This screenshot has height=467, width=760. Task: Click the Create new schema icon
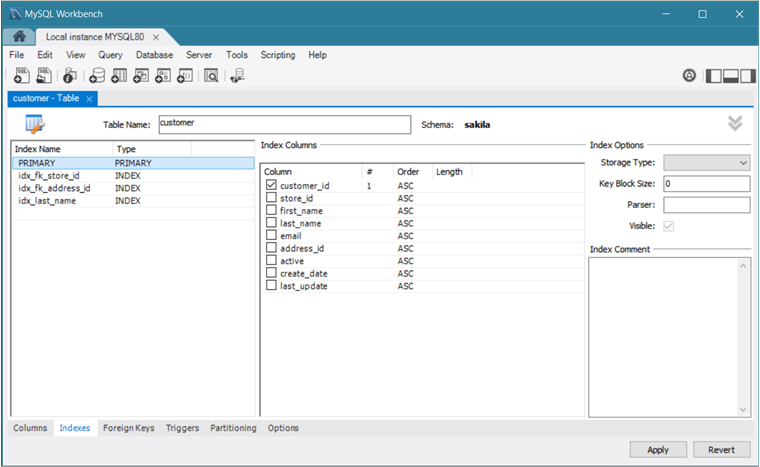(x=96, y=75)
